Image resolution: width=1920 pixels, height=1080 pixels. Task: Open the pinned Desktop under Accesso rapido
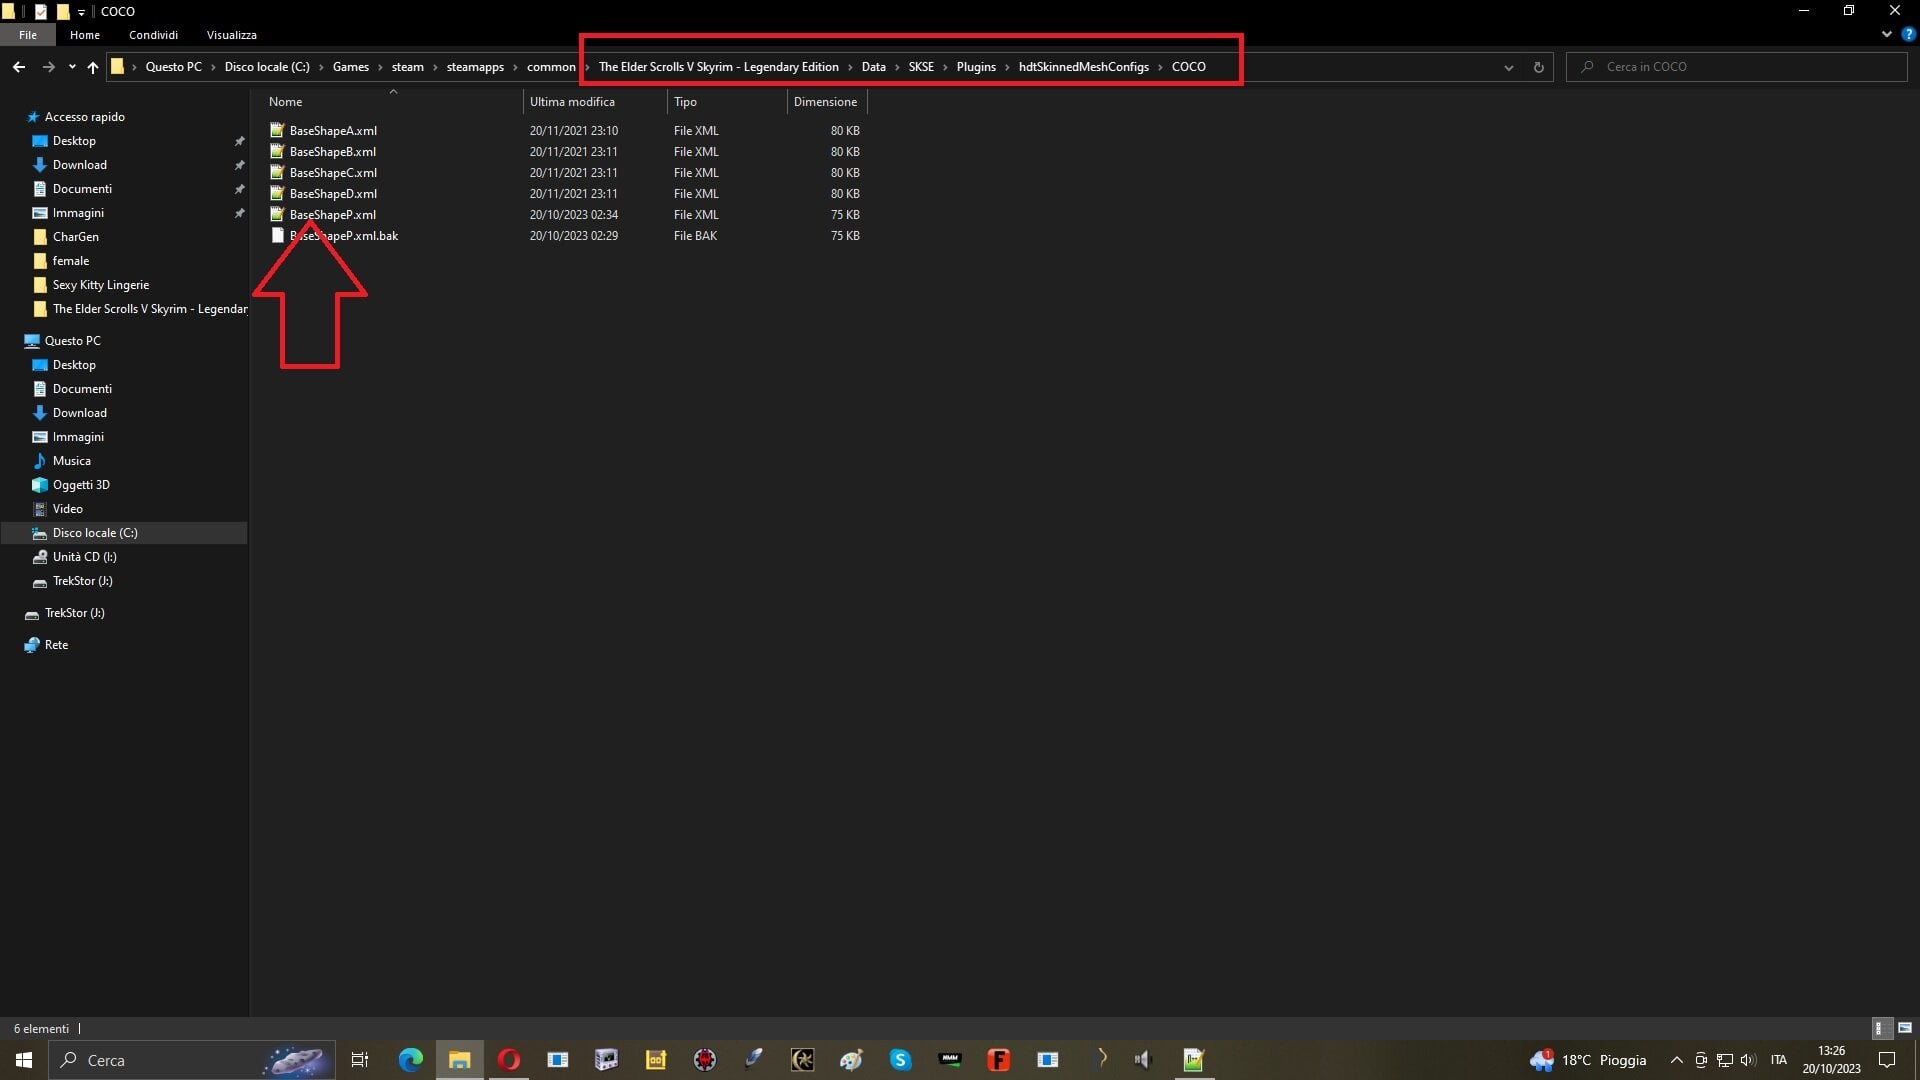coord(74,141)
